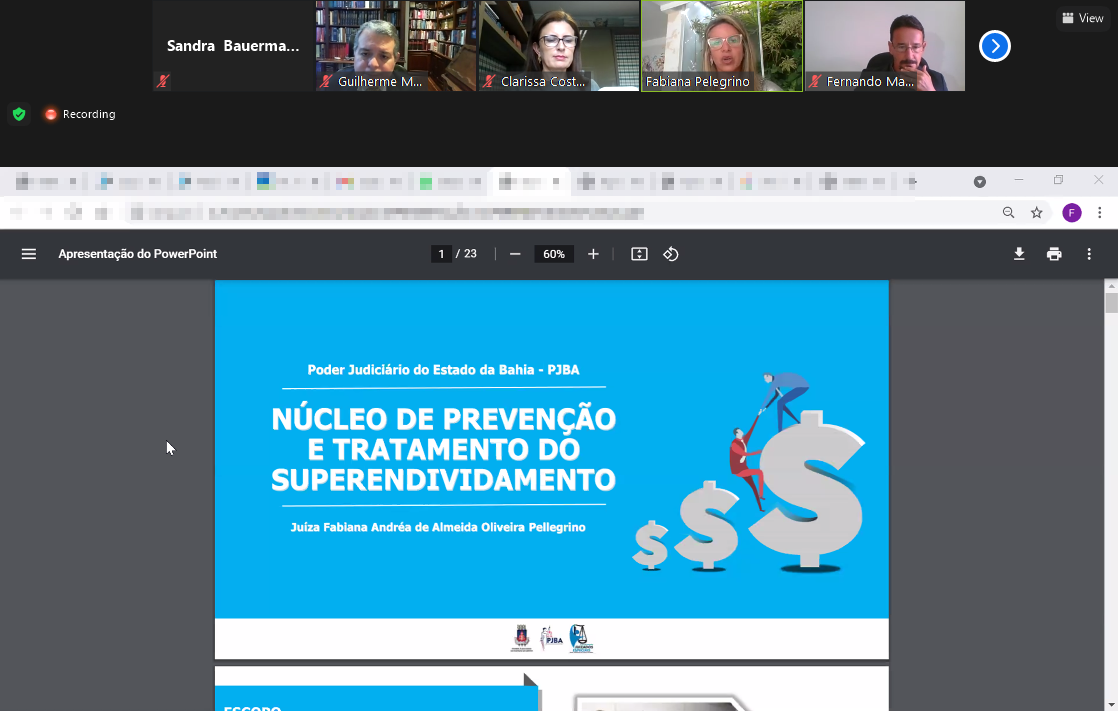1118x711 pixels.
Task: Click the Recording indicator
Action: [x=80, y=114]
